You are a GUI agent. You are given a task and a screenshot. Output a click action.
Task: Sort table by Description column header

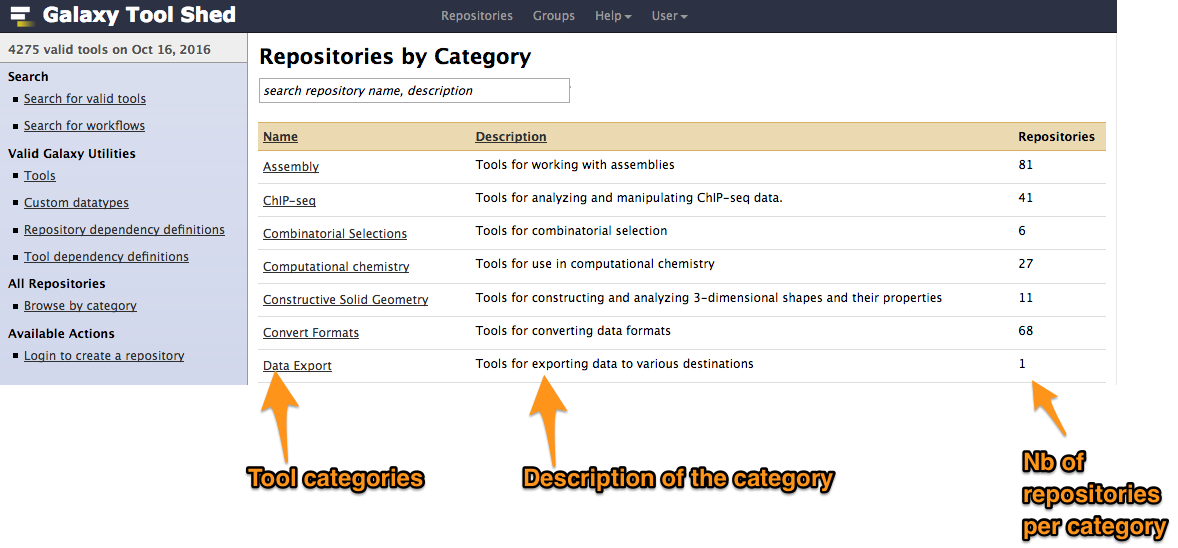(x=511, y=137)
